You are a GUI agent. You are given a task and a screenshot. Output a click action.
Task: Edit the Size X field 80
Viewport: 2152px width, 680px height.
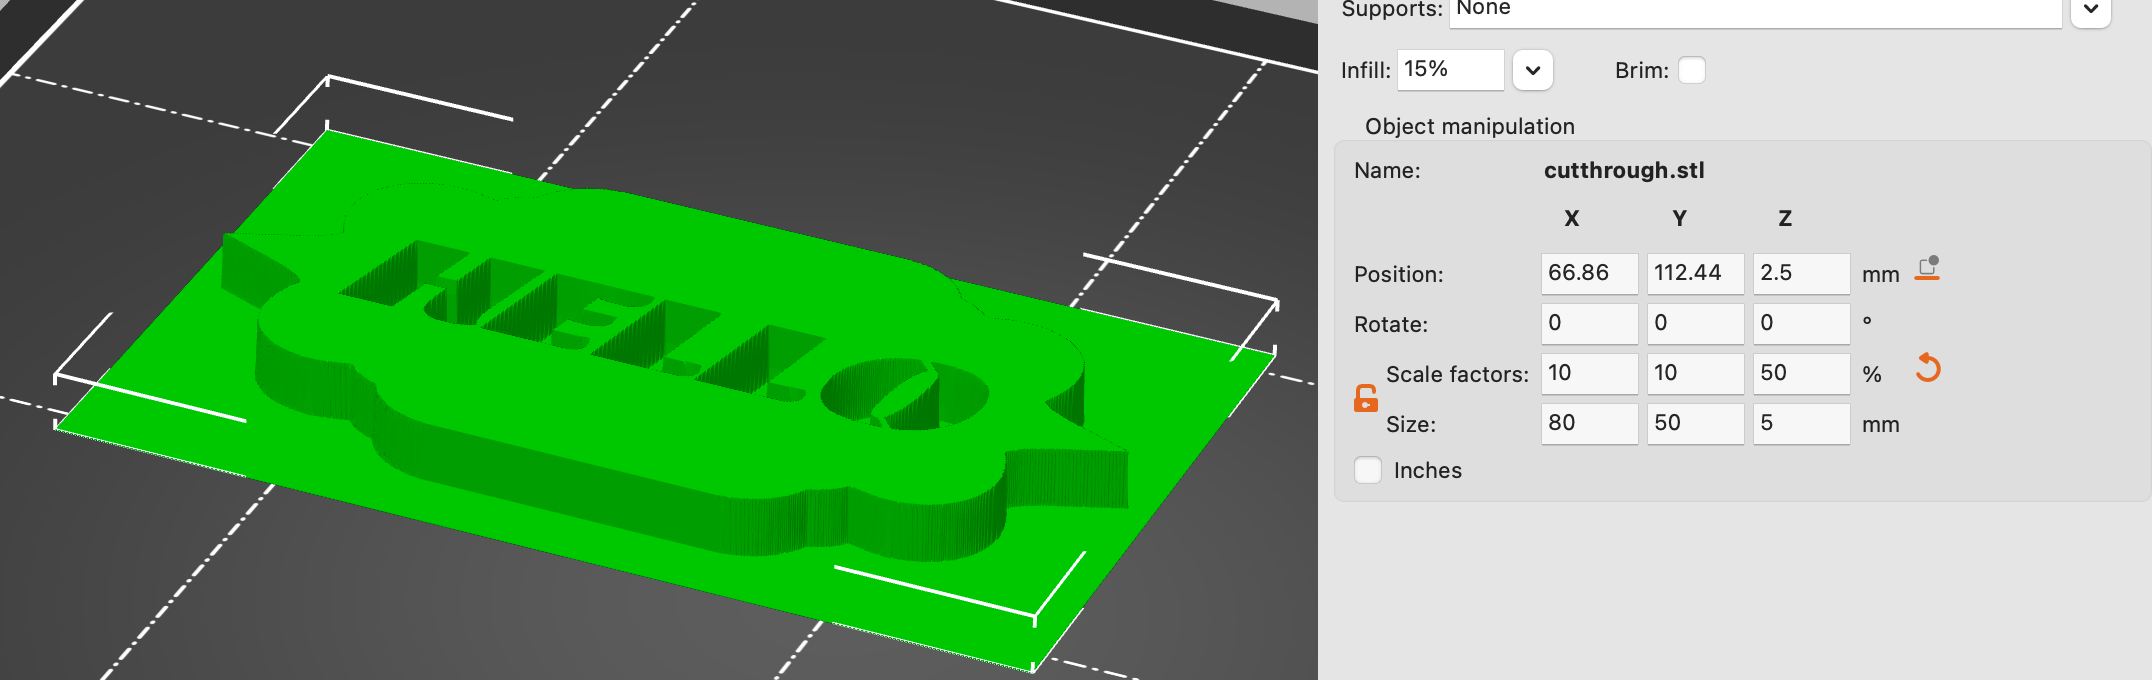(1590, 423)
